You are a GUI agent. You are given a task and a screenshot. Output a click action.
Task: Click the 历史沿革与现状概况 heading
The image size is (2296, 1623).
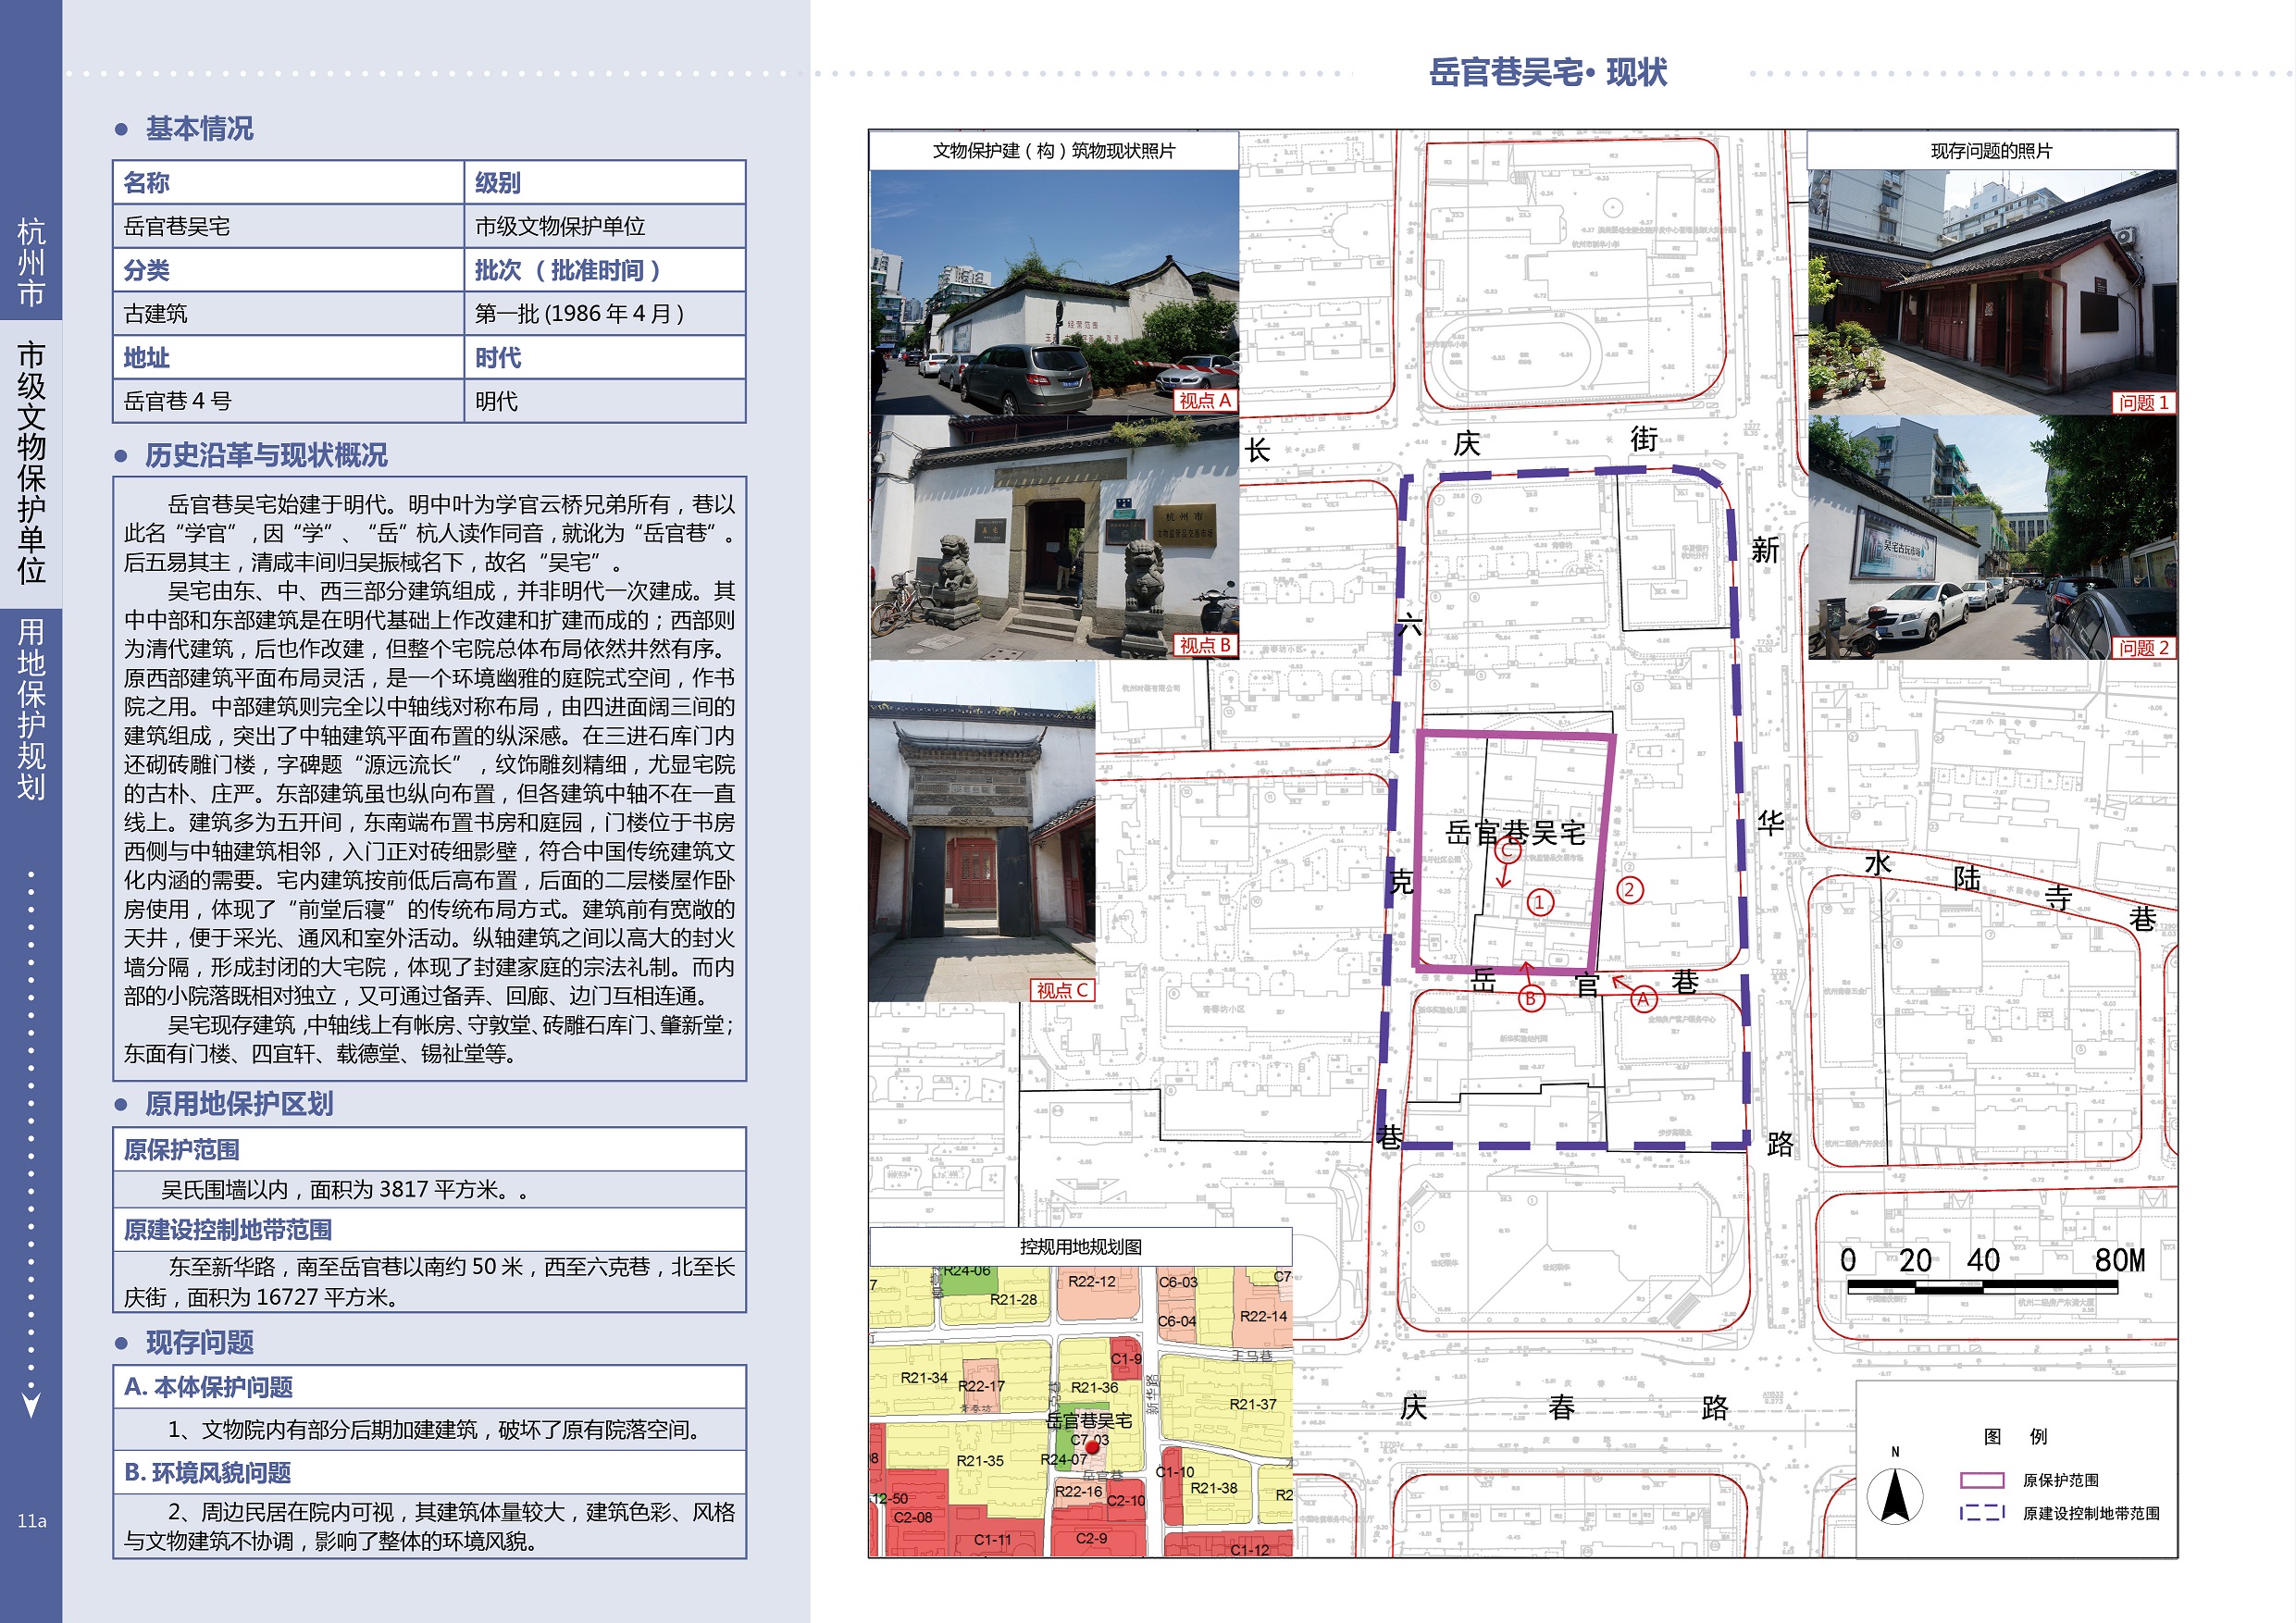[266, 456]
